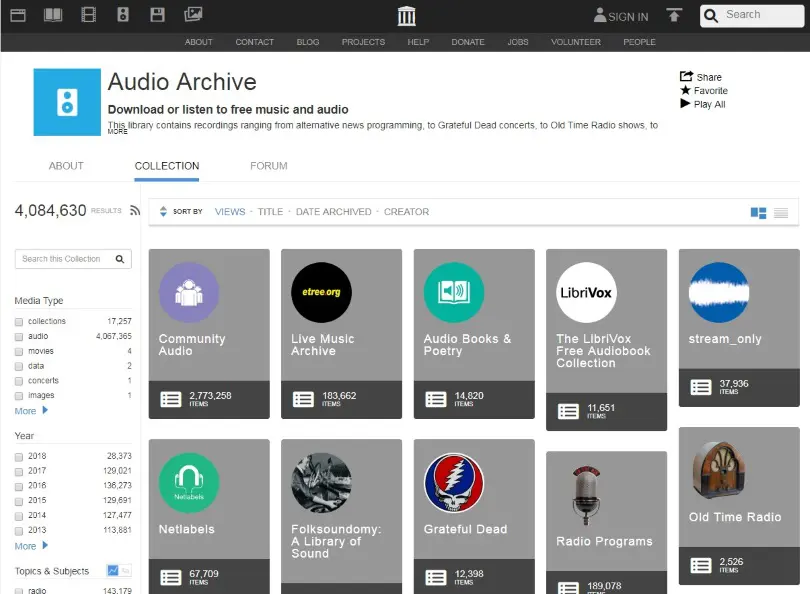The image size is (810, 594).
Task: Click the Grateful Dead skull logo
Action: point(454,483)
